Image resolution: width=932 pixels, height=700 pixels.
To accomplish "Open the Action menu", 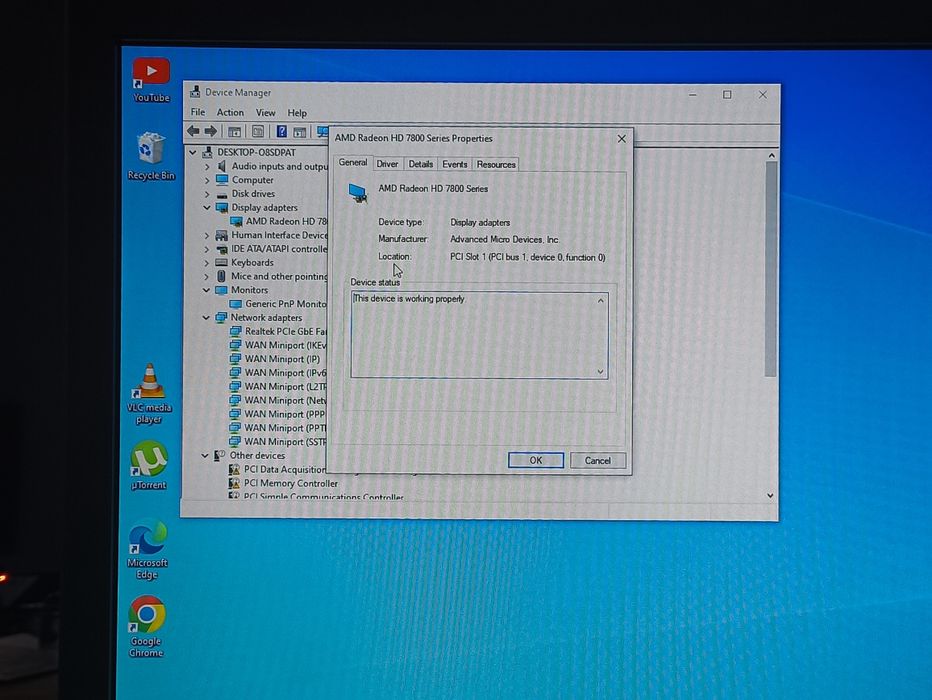I will (x=230, y=112).
